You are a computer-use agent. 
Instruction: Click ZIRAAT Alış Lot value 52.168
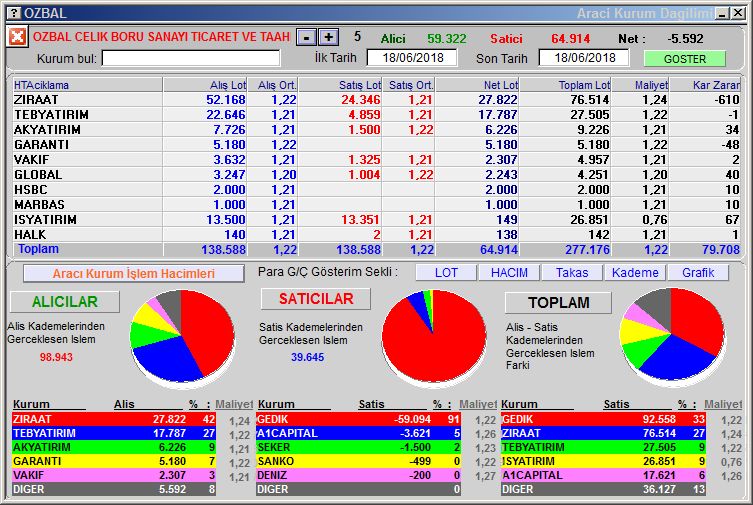226,100
